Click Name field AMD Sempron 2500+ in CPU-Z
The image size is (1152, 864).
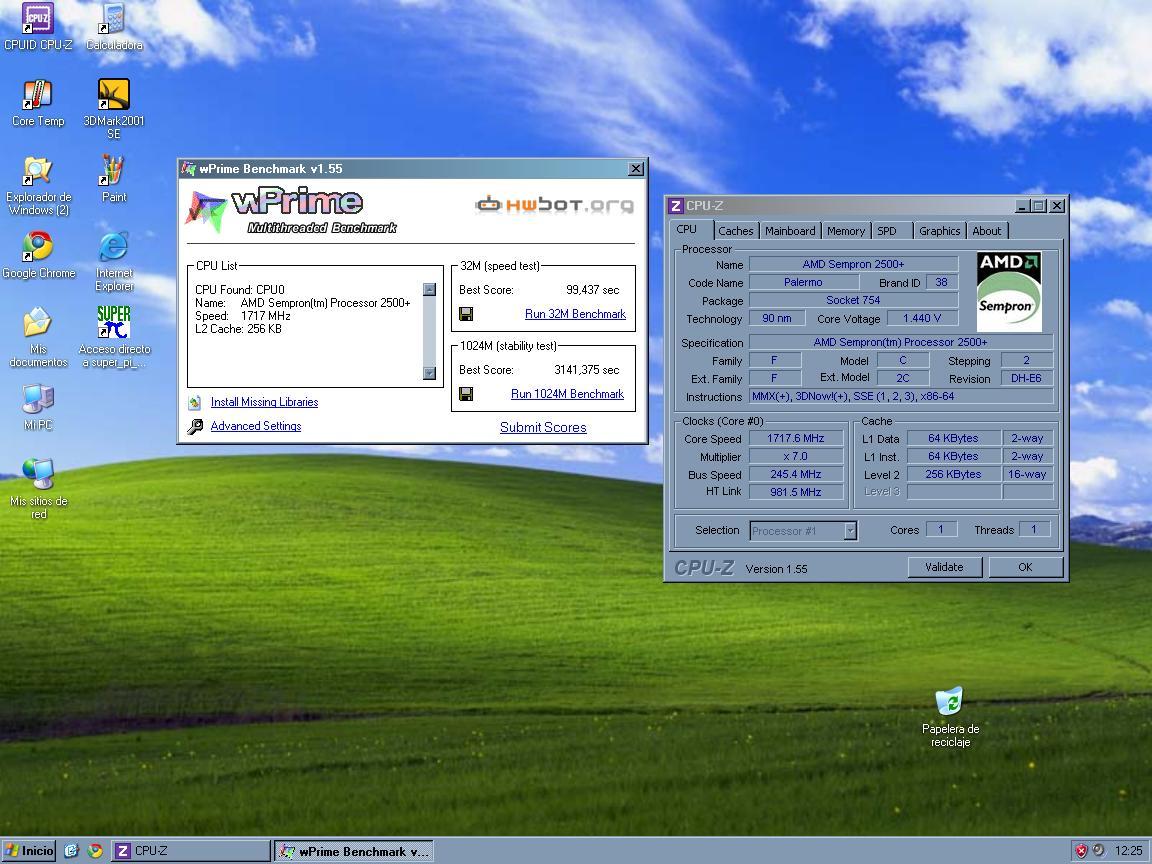[x=853, y=264]
